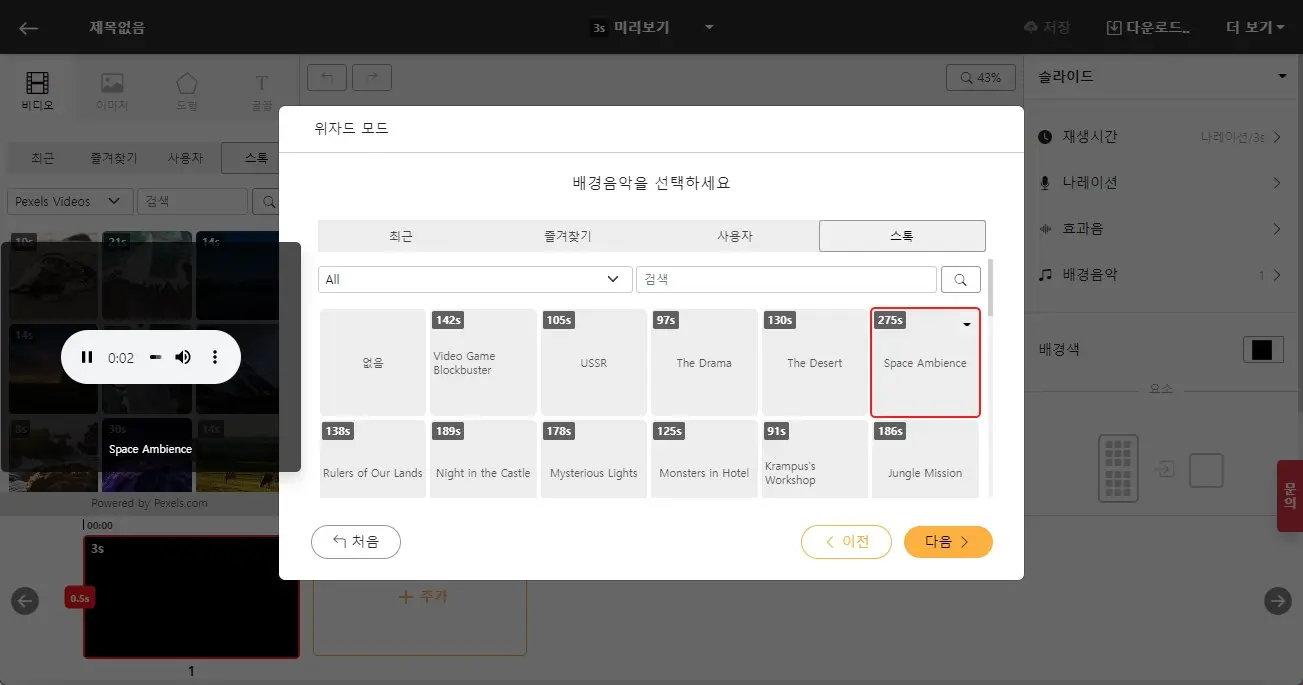Click the search magnifier icon in the wizard dialog
Image resolution: width=1303 pixels, height=685 pixels.
pyautogui.click(x=960, y=279)
